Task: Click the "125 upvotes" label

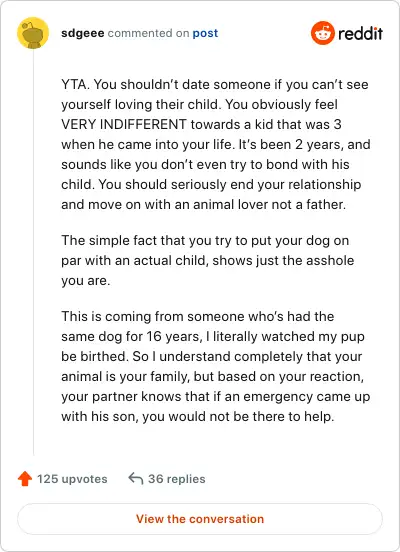Action: [x=72, y=479]
